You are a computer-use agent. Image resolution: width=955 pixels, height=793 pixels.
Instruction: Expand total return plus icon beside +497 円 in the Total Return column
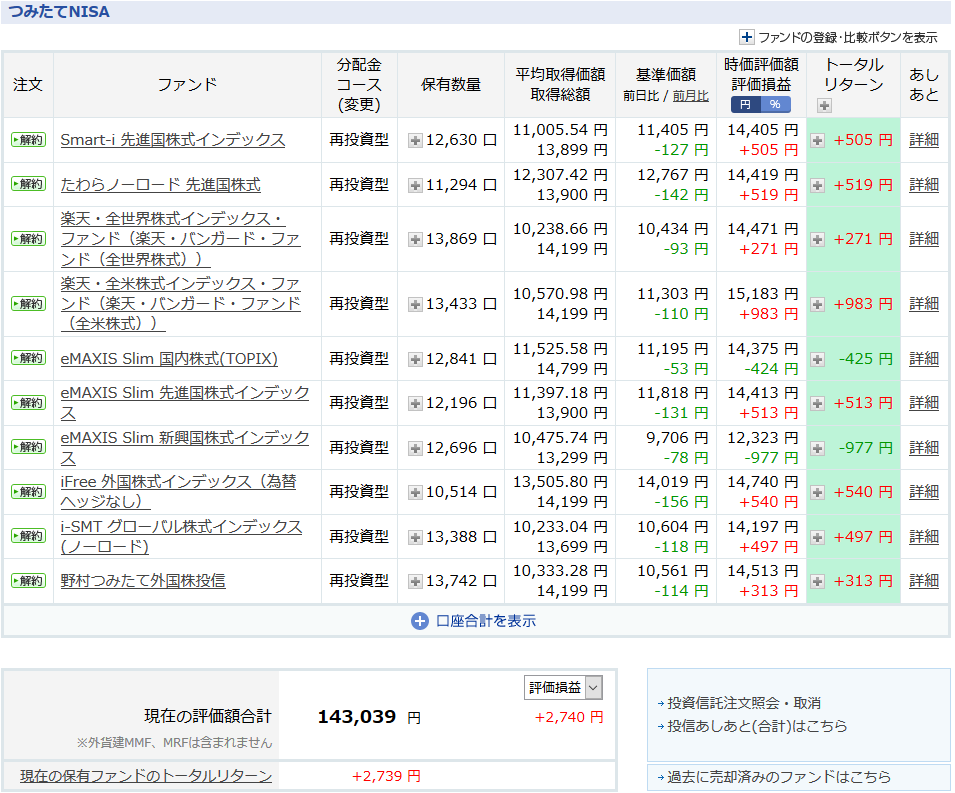click(817, 537)
